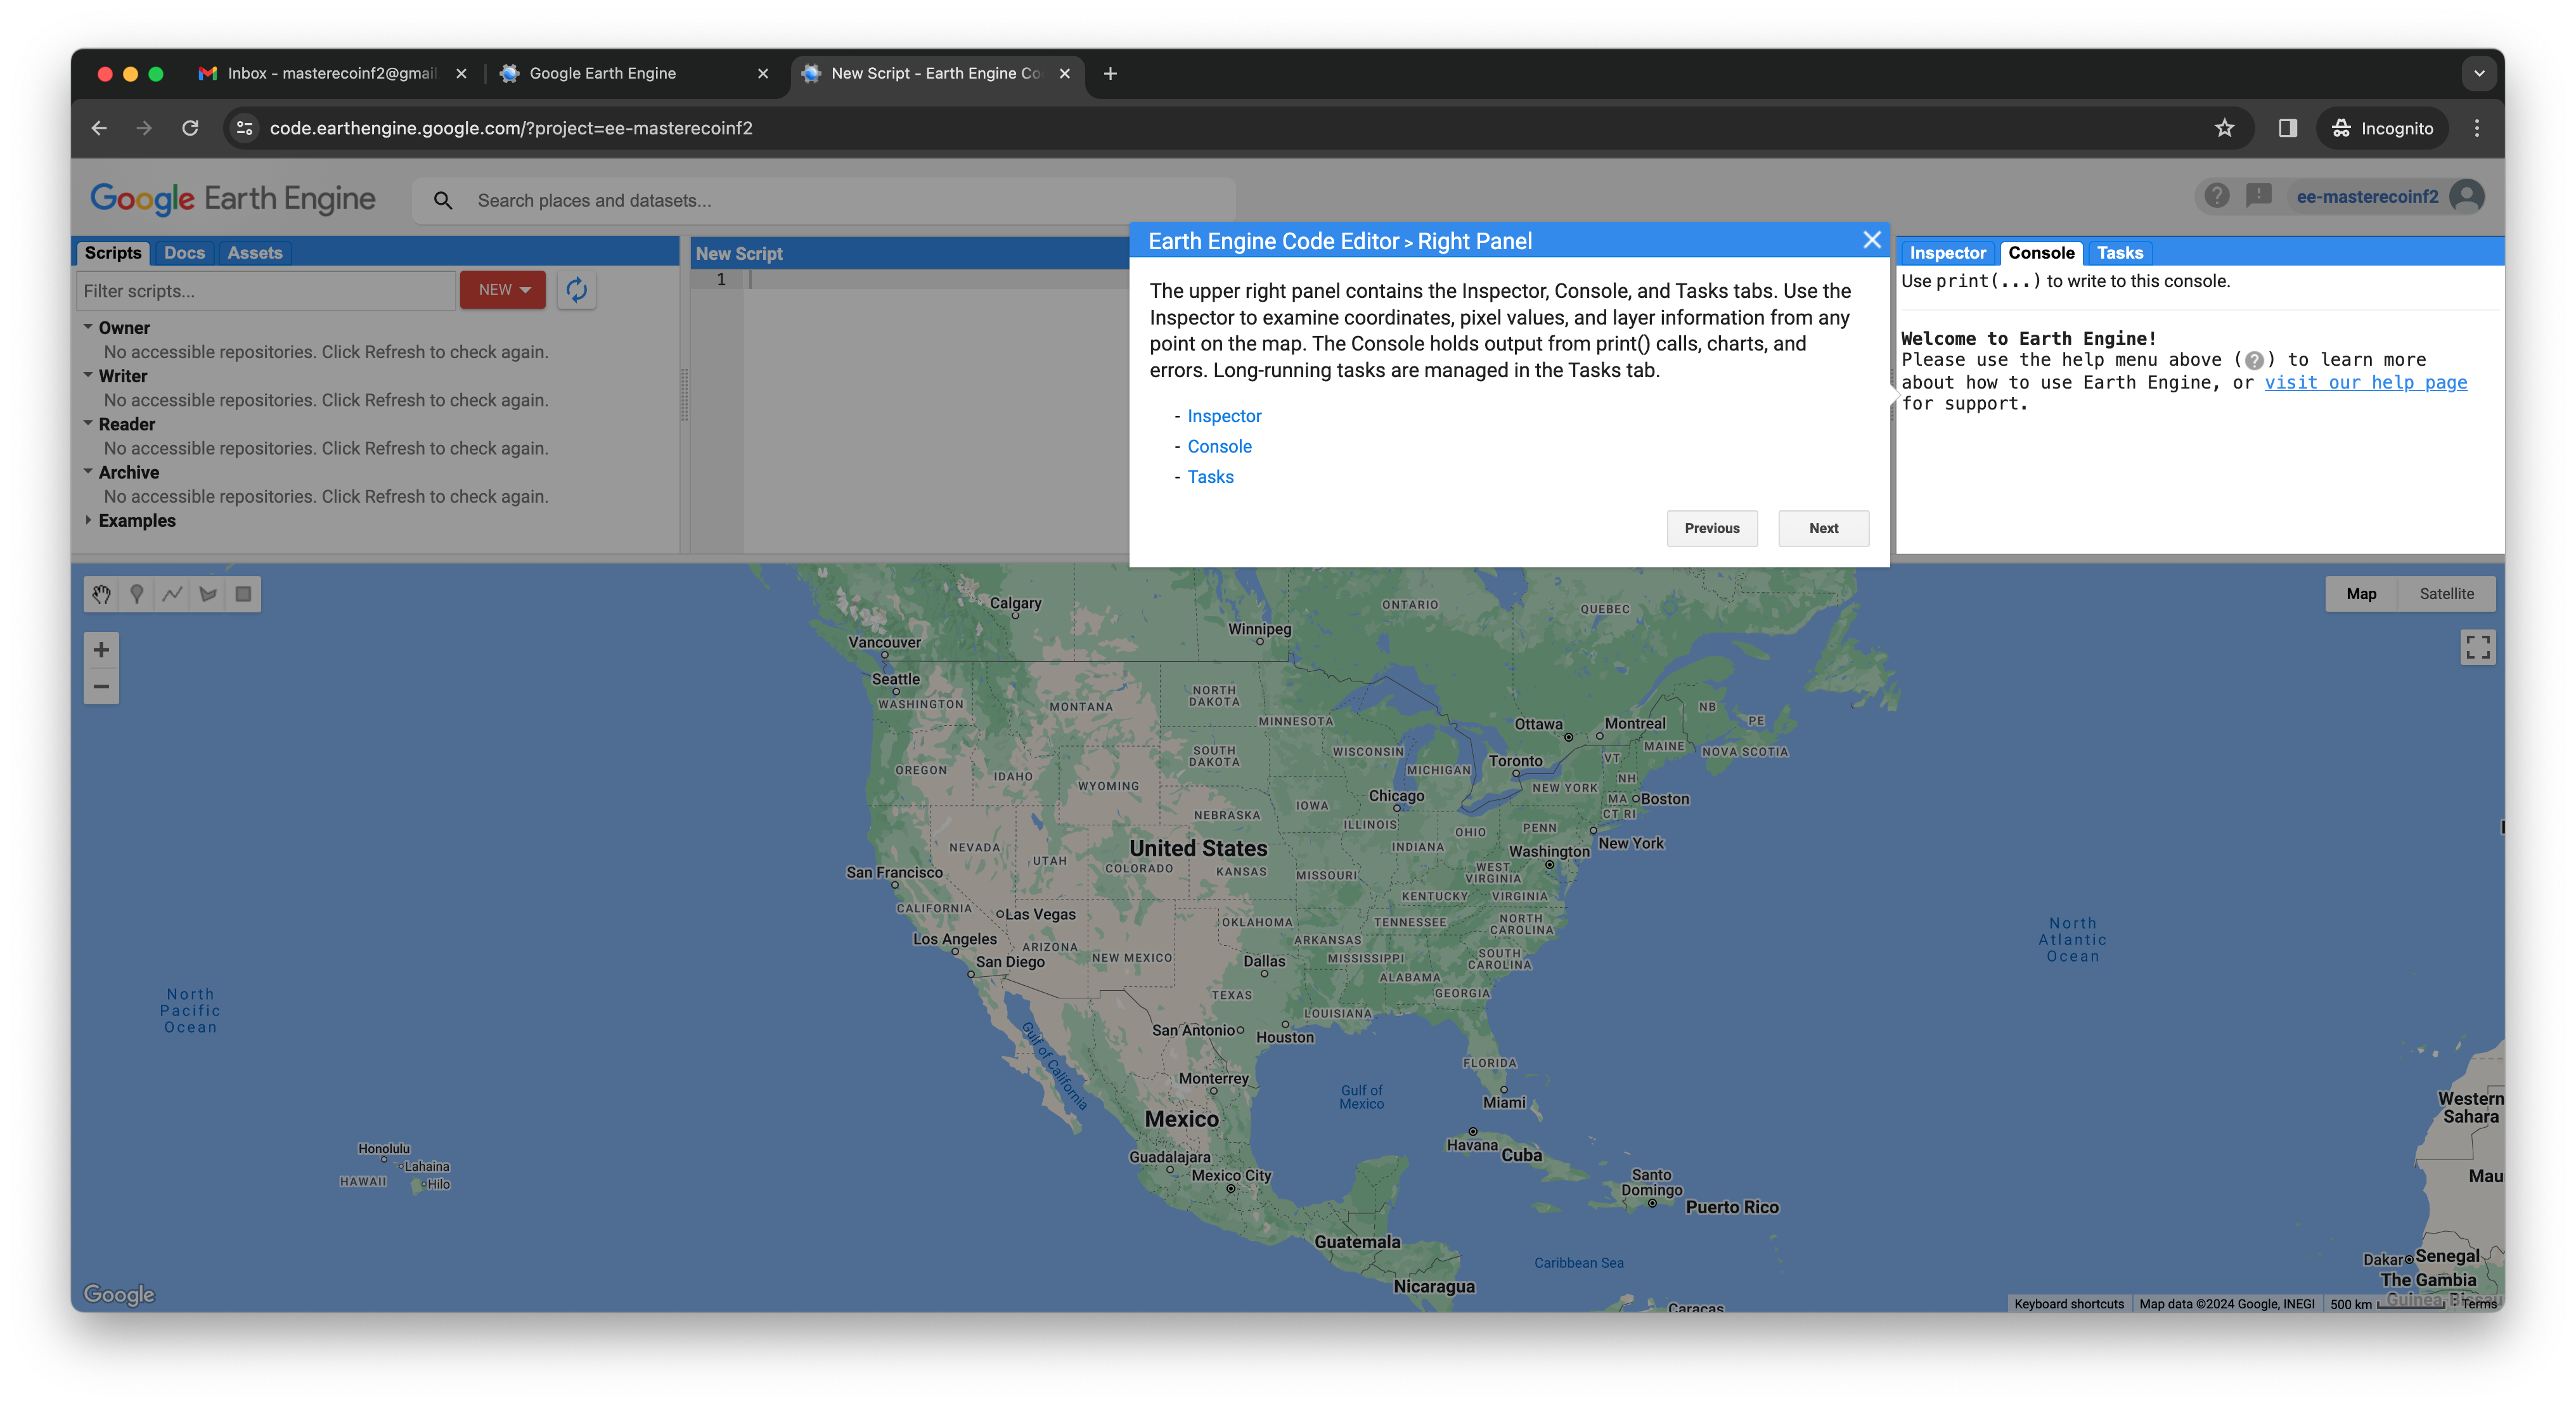Open the NEW script dropdown

point(503,290)
